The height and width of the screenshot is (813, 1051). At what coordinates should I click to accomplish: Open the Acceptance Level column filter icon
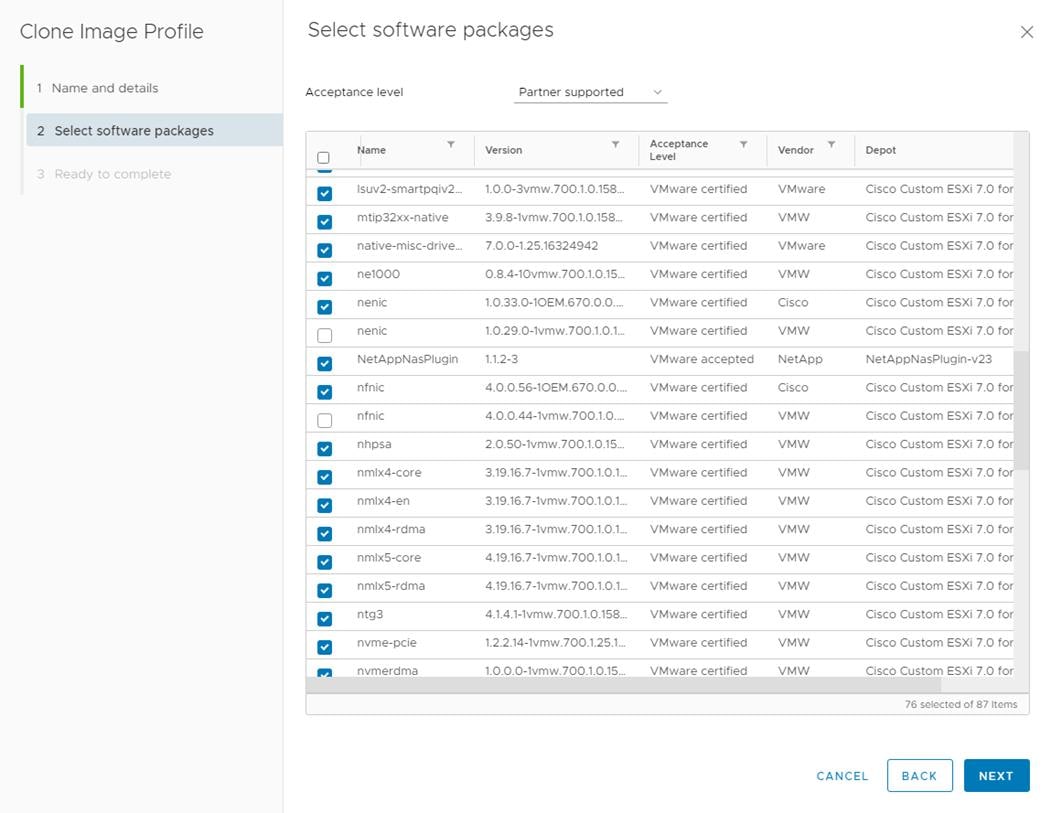click(x=743, y=144)
